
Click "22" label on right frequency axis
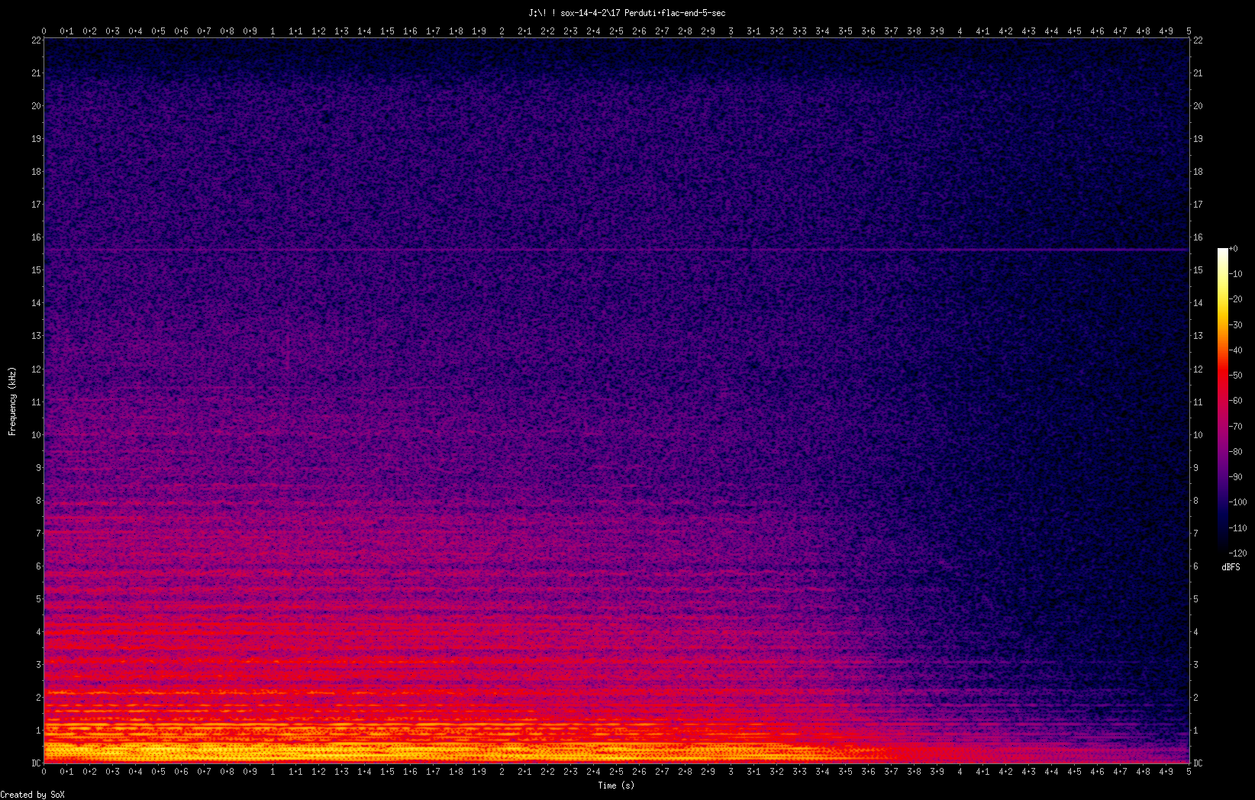point(1199,40)
